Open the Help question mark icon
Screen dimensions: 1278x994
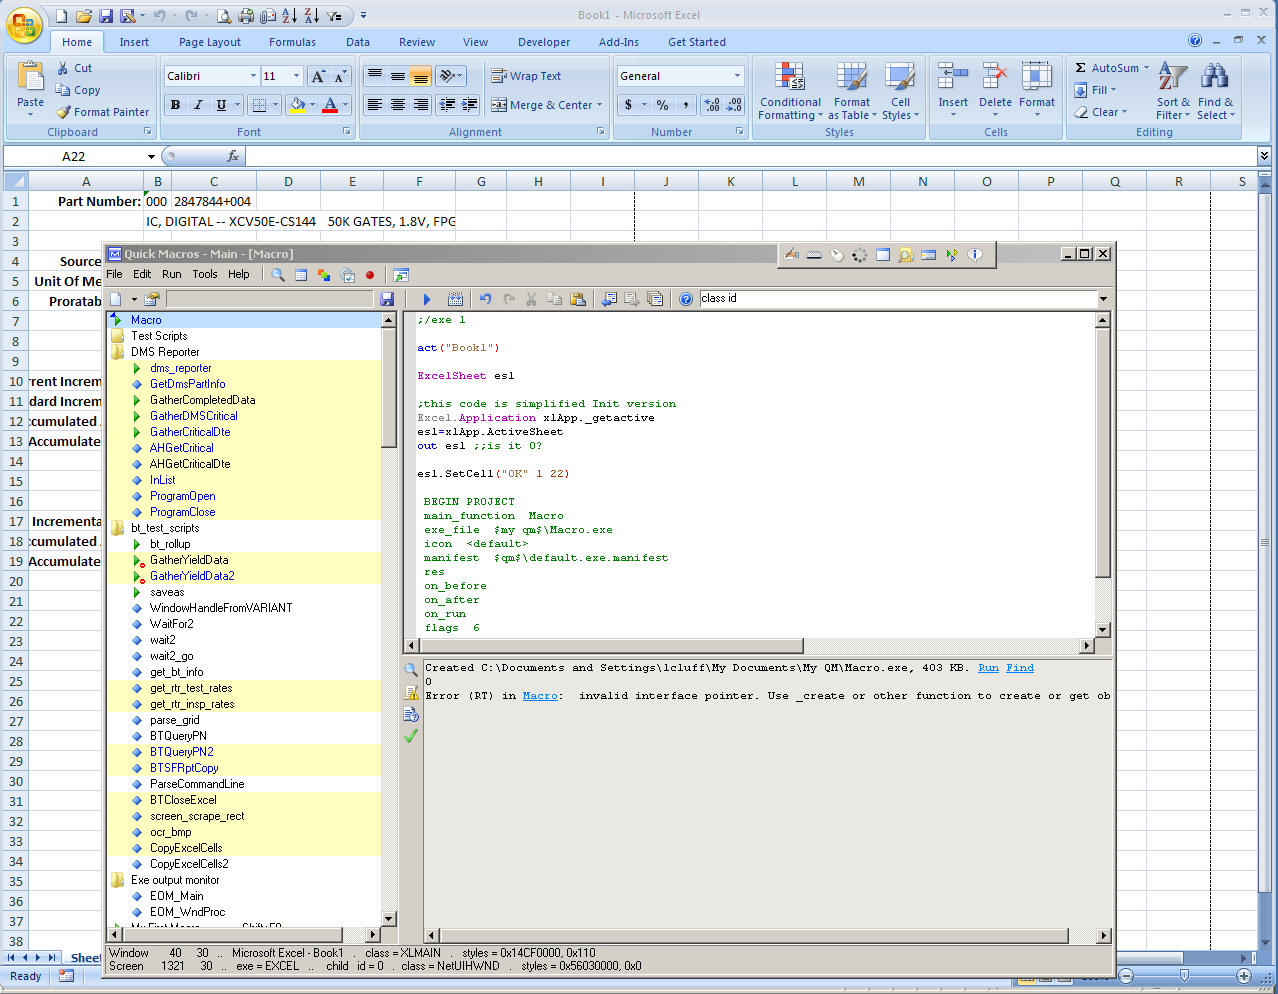point(686,299)
